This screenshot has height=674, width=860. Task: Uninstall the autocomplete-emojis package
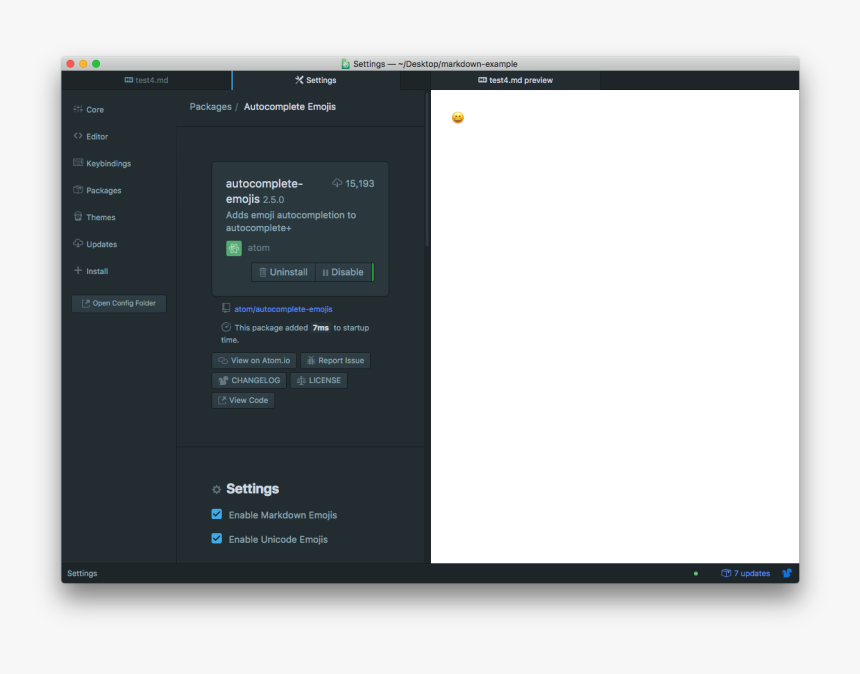coord(284,272)
